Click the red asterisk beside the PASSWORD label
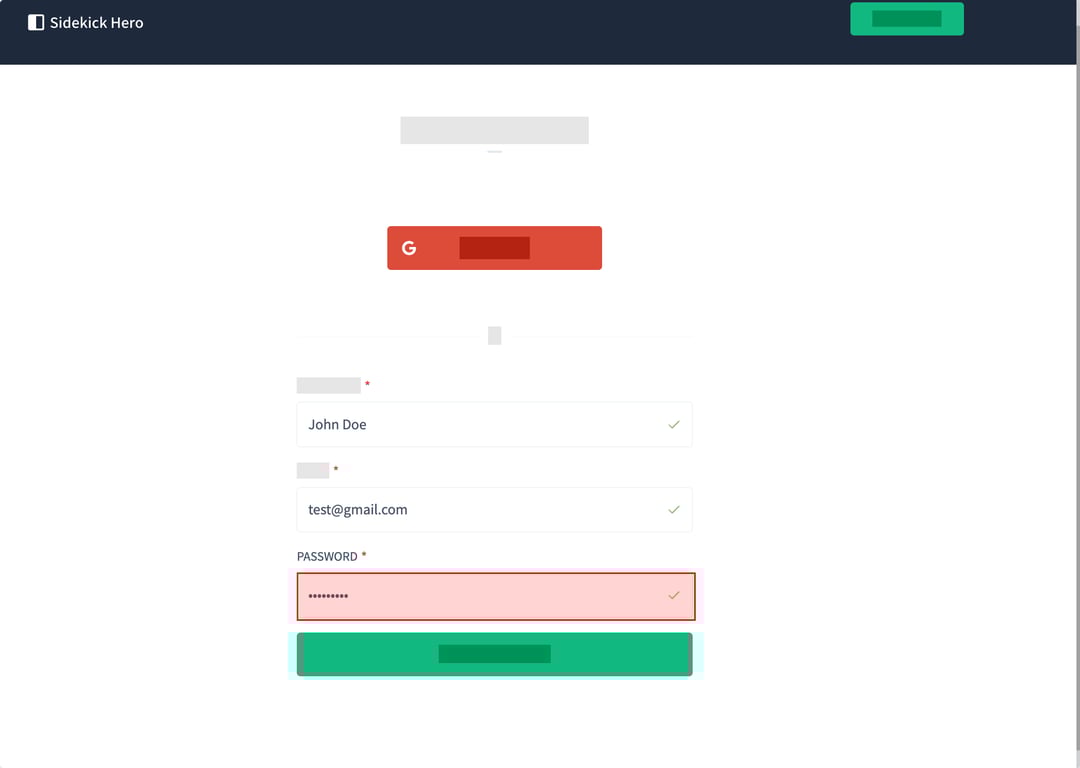The width and height of the screenshot is (1080, 768). (364, 556)
